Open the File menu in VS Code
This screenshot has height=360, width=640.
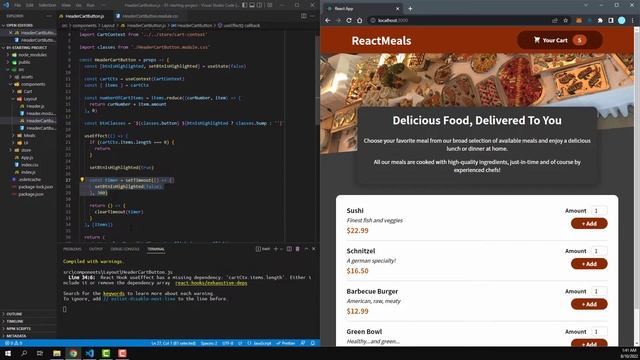18,5
